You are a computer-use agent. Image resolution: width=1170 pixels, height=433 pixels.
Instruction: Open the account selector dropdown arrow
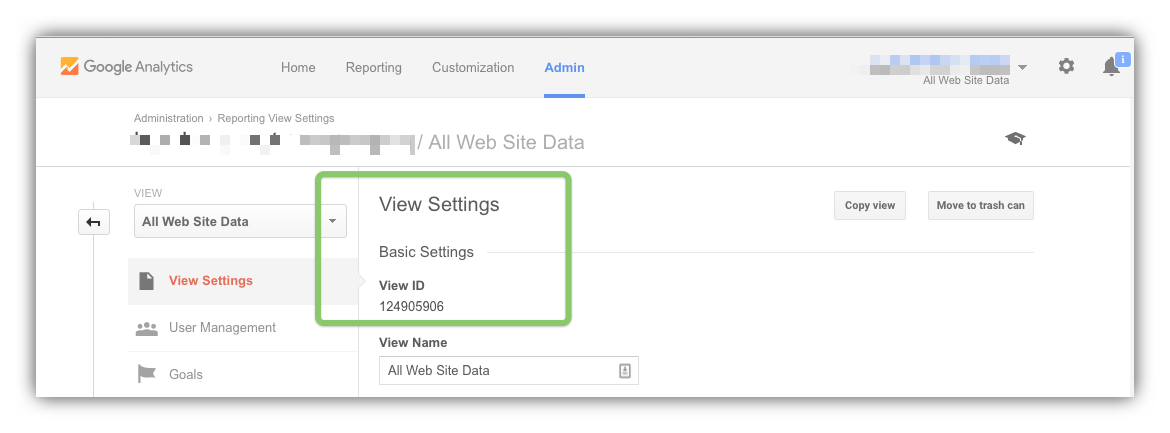(x=1022, y=67)
